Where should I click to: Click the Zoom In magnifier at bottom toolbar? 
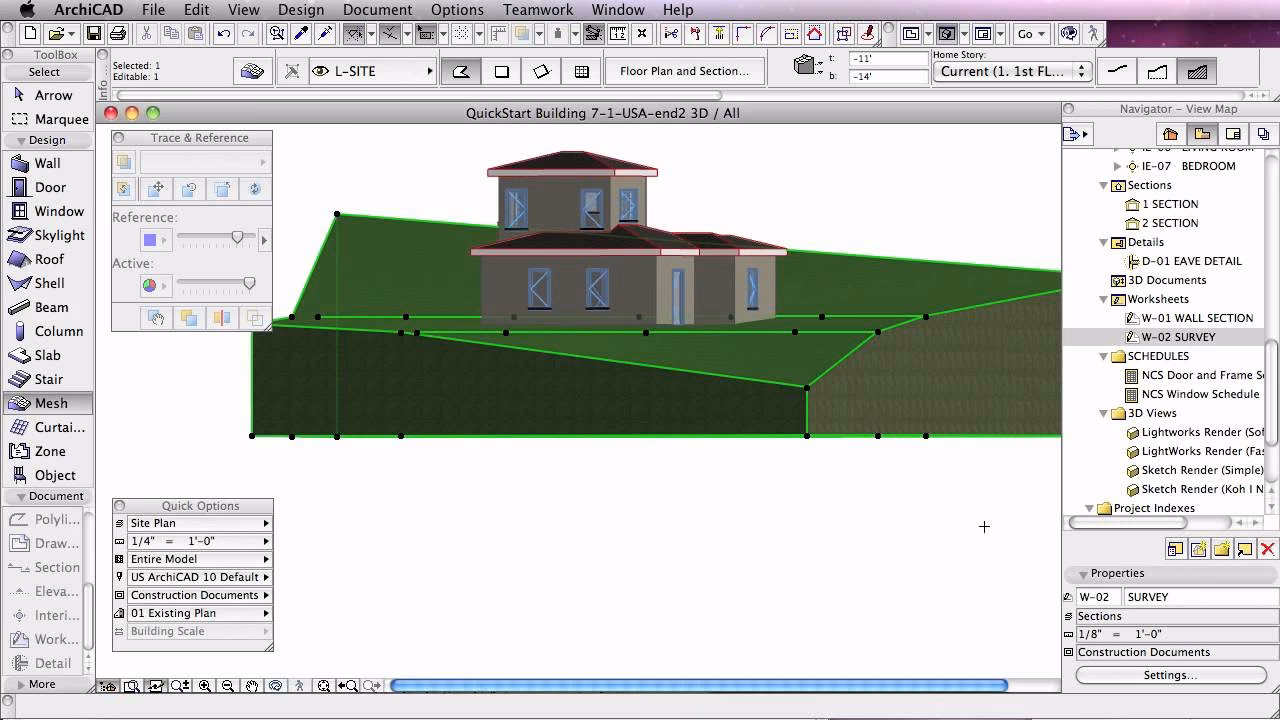[x=205, y=686]
